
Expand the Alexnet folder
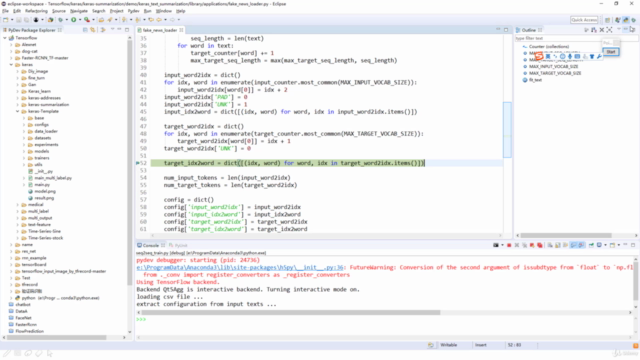[11, 44]
